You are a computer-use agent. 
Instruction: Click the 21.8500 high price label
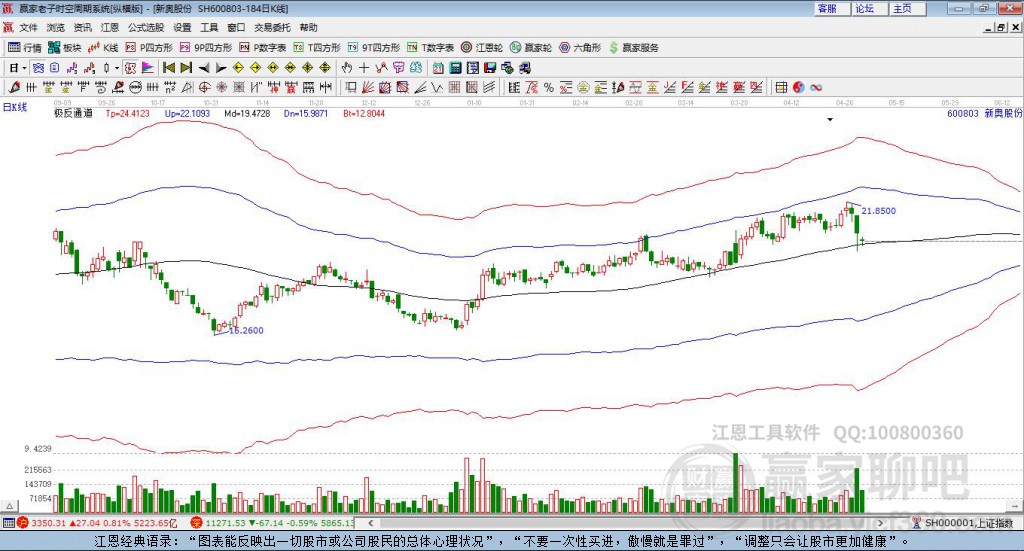878,211
